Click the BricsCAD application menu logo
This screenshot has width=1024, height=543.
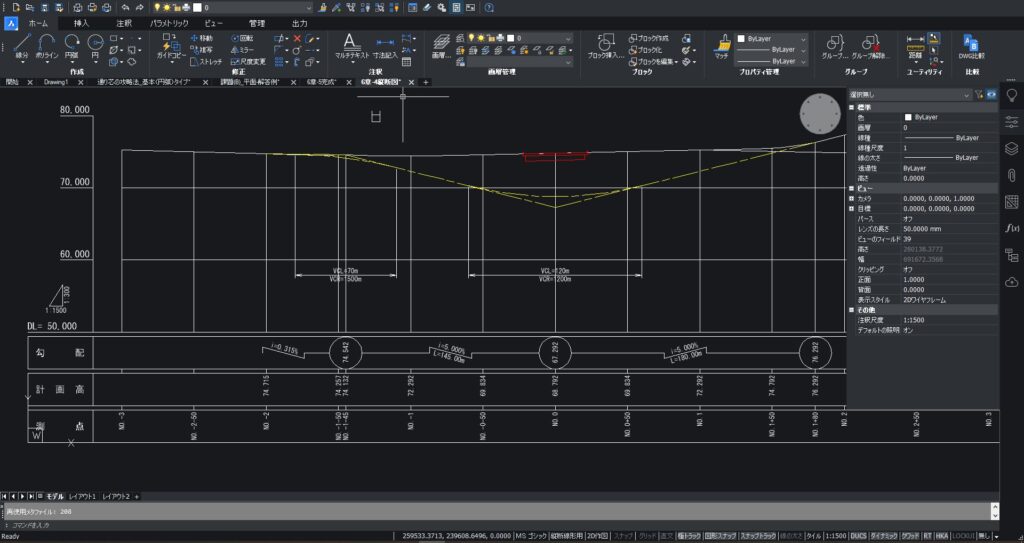click(x=11, y=24)
